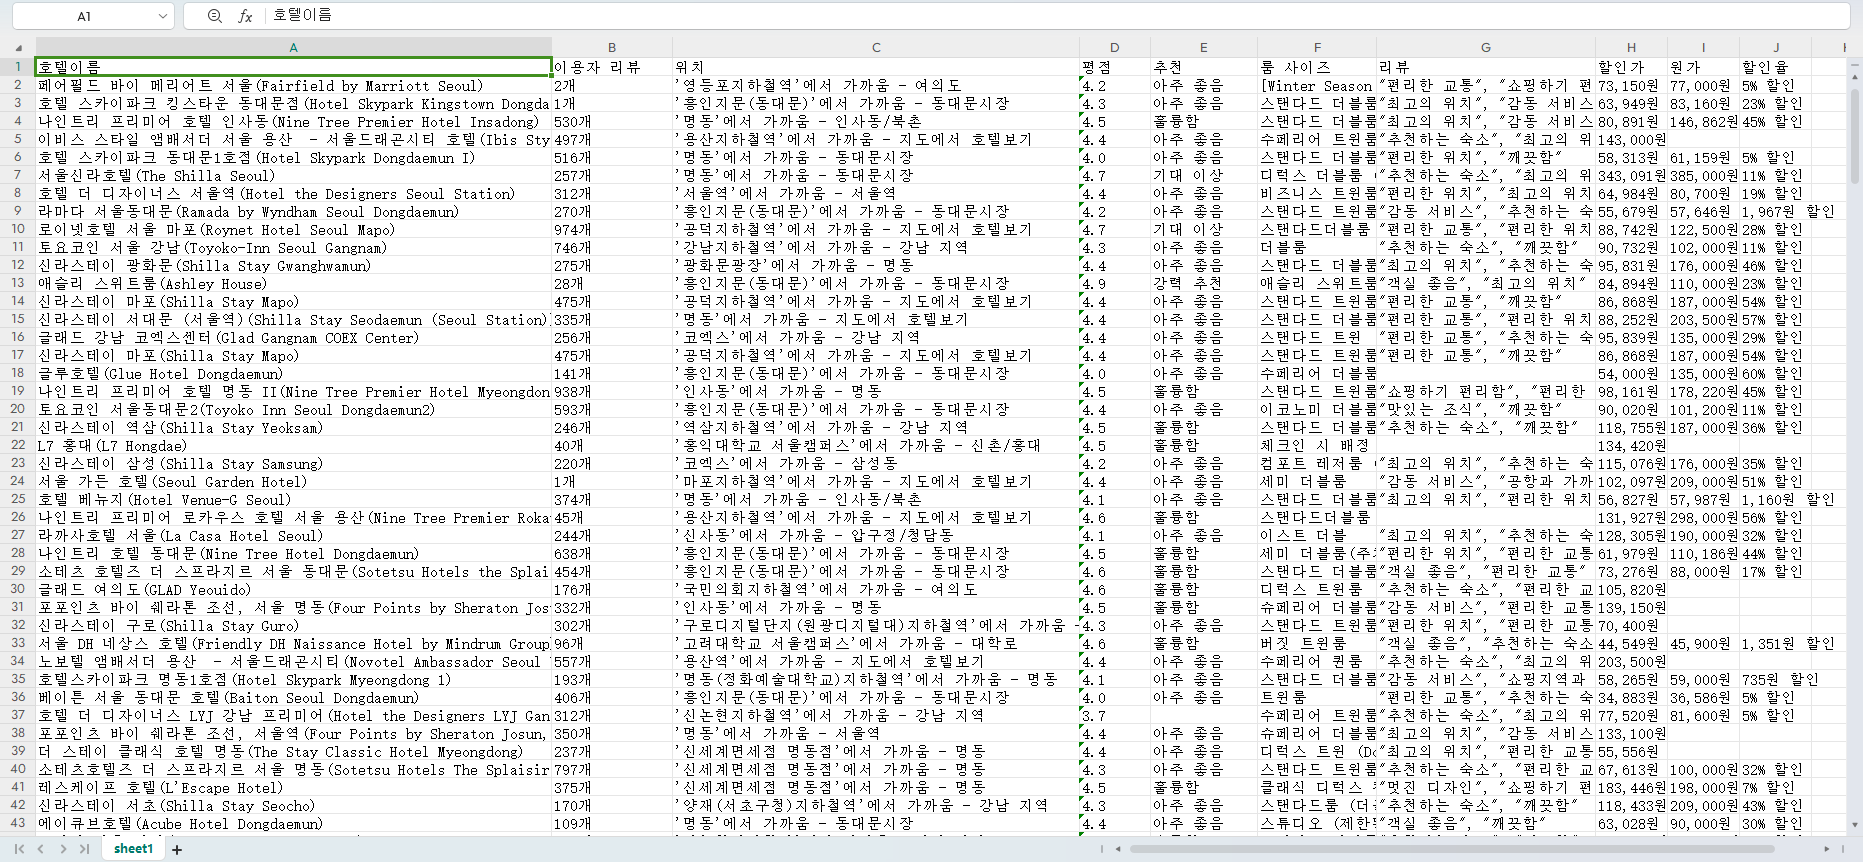The width and height of the screenshot is (1863, 862).
Task: Add a new sheet with plus icon
Action: coord(177,850)
